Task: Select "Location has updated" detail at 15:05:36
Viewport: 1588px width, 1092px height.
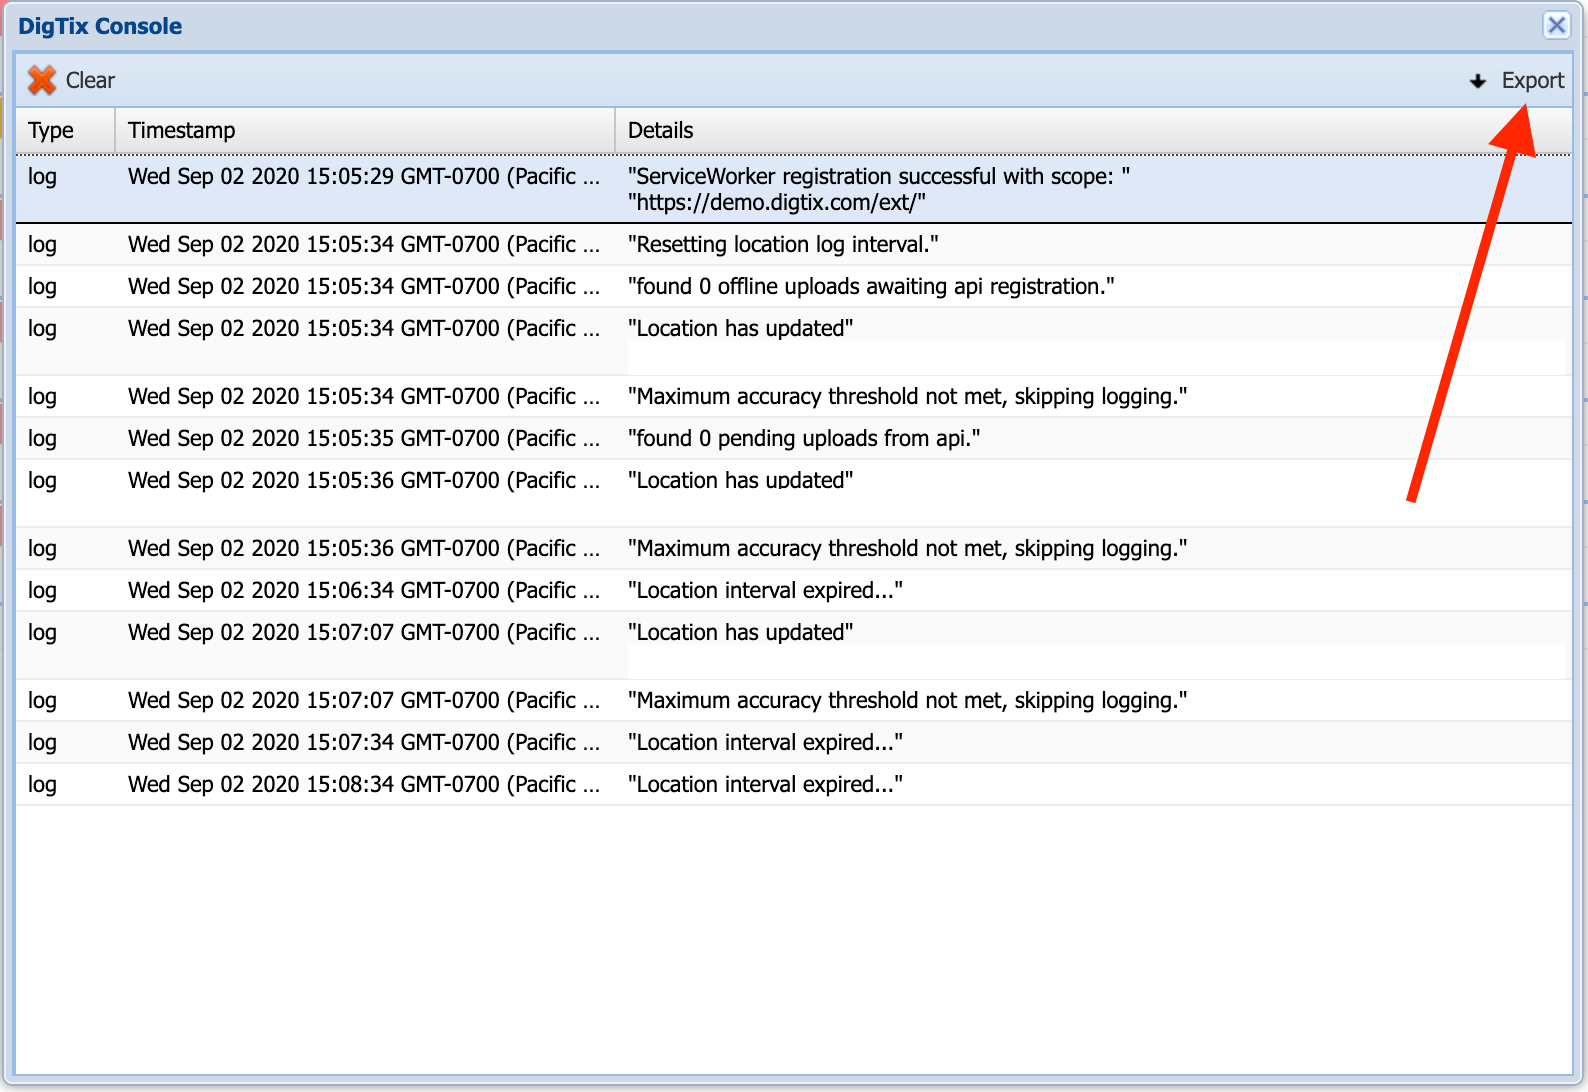Action: (740, 480)
